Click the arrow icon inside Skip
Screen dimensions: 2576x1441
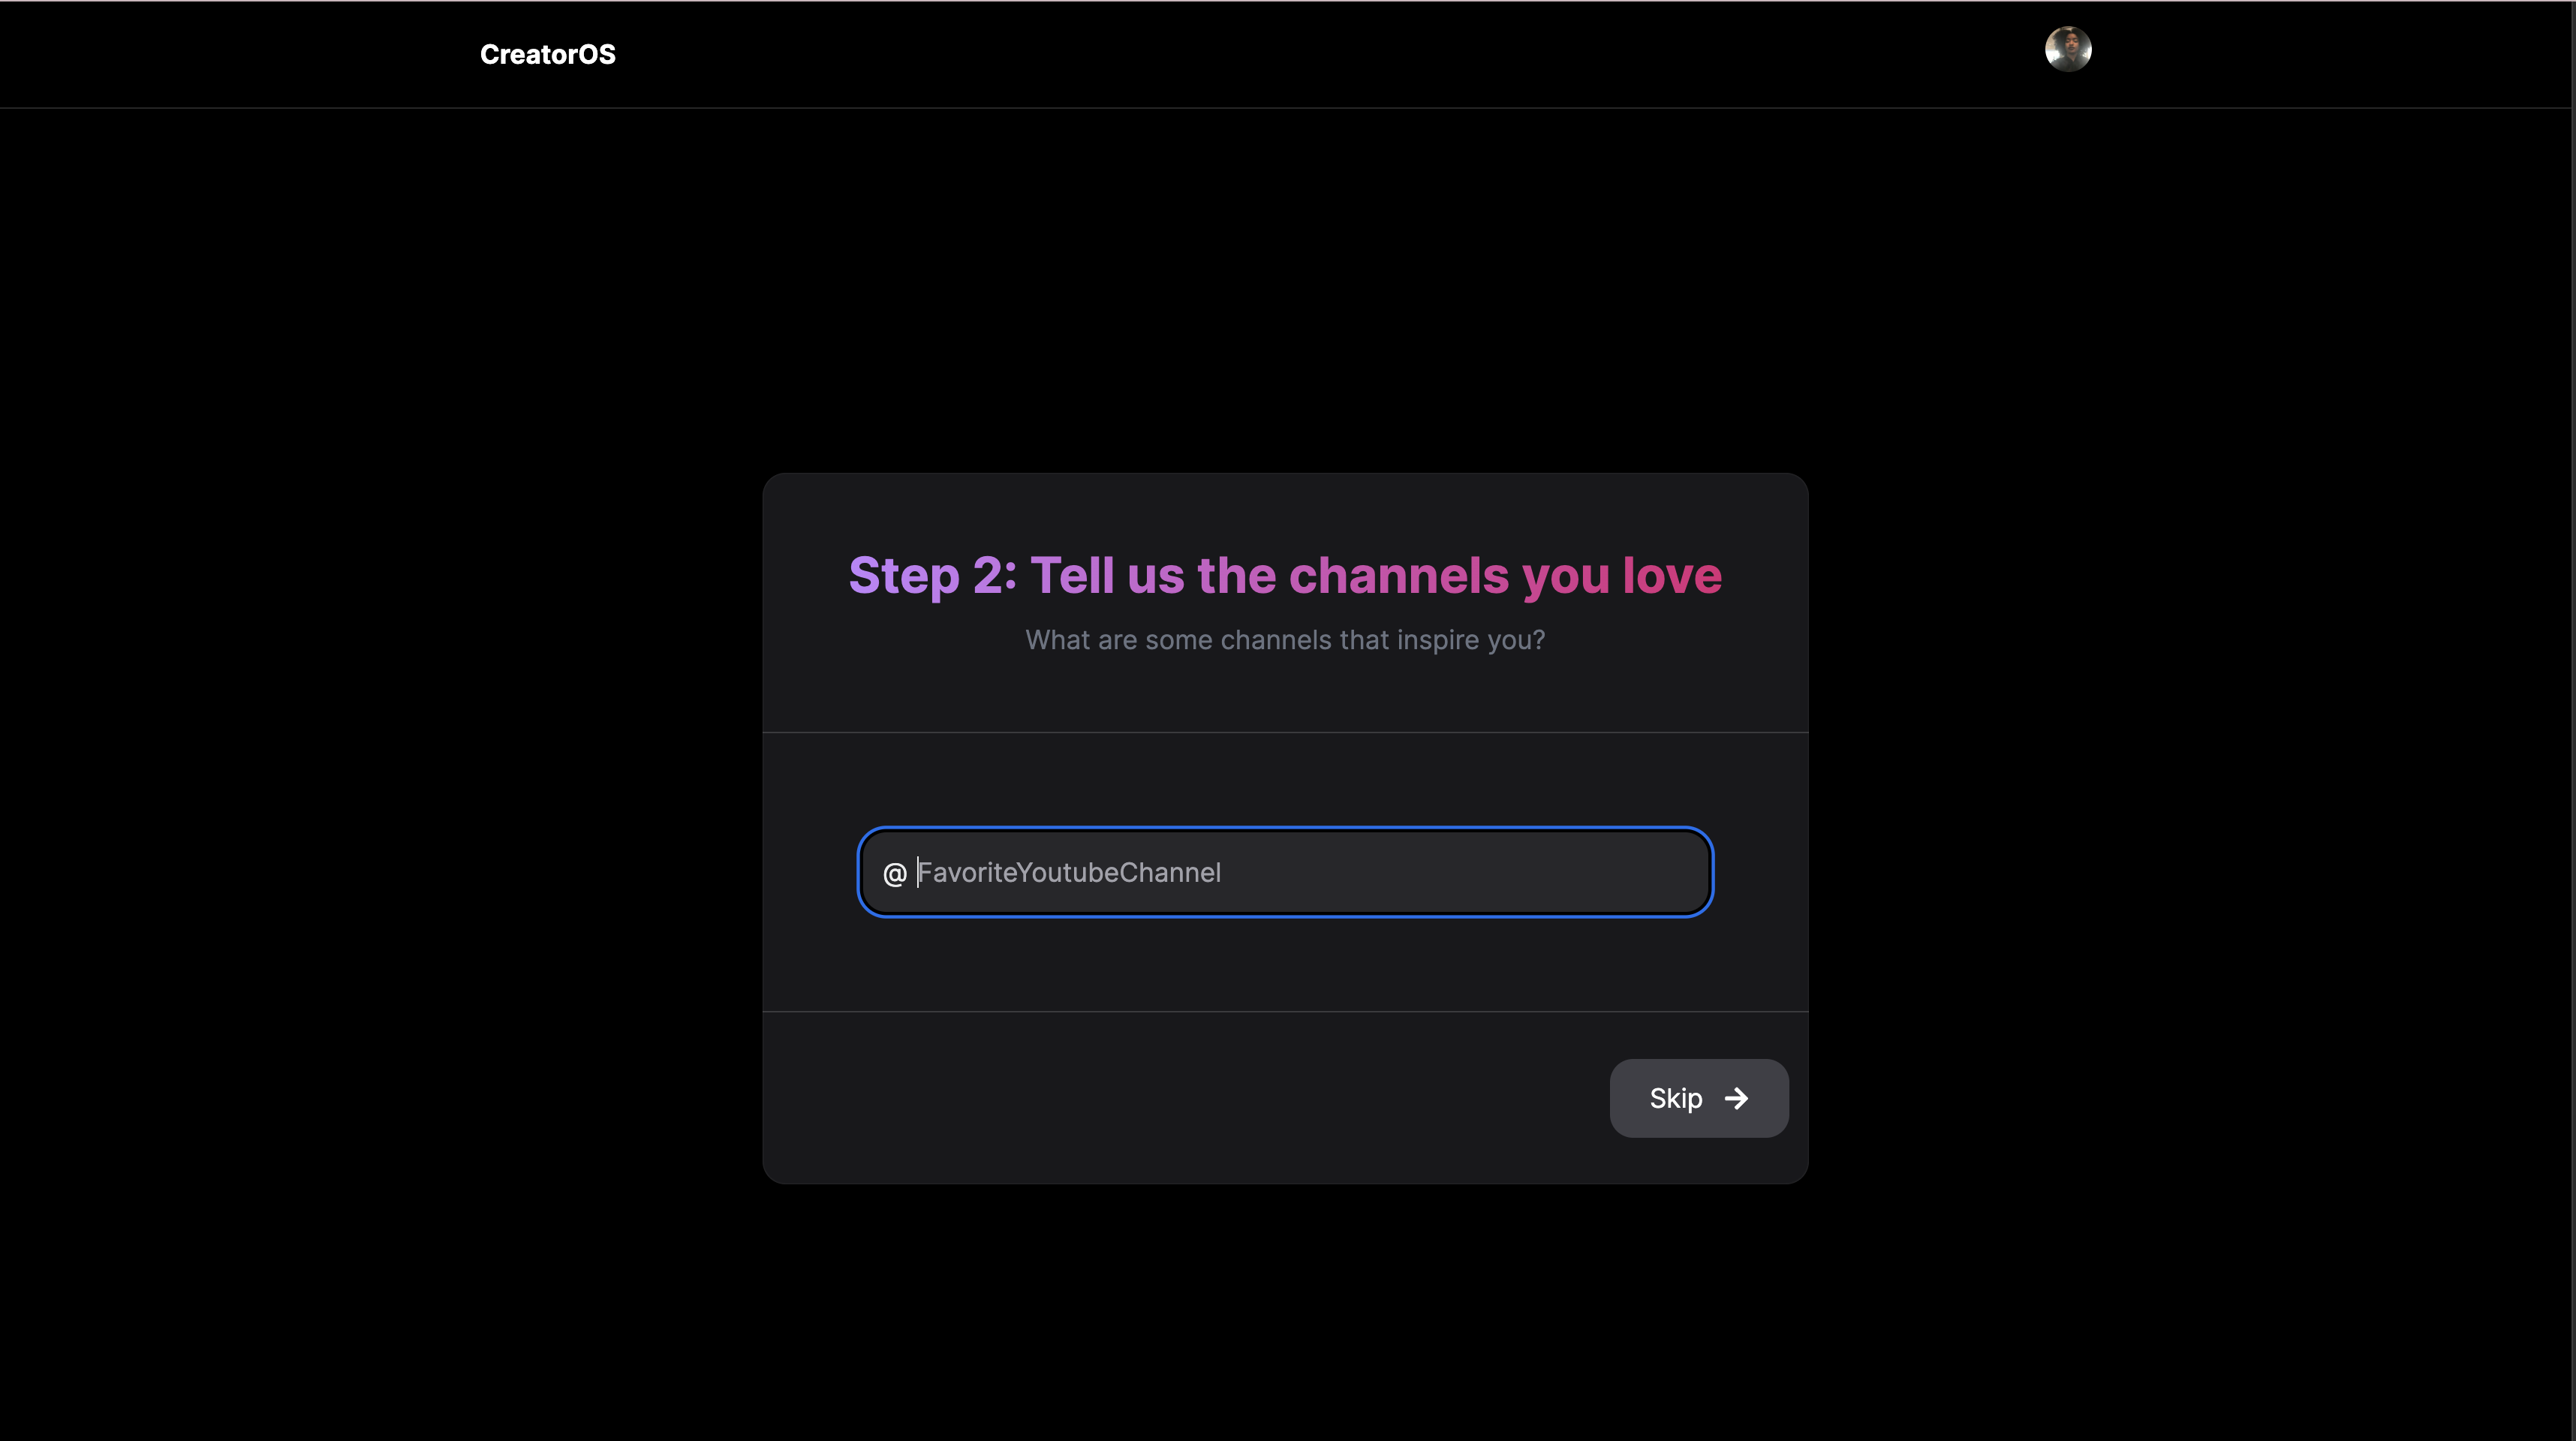[1736, 1098]
